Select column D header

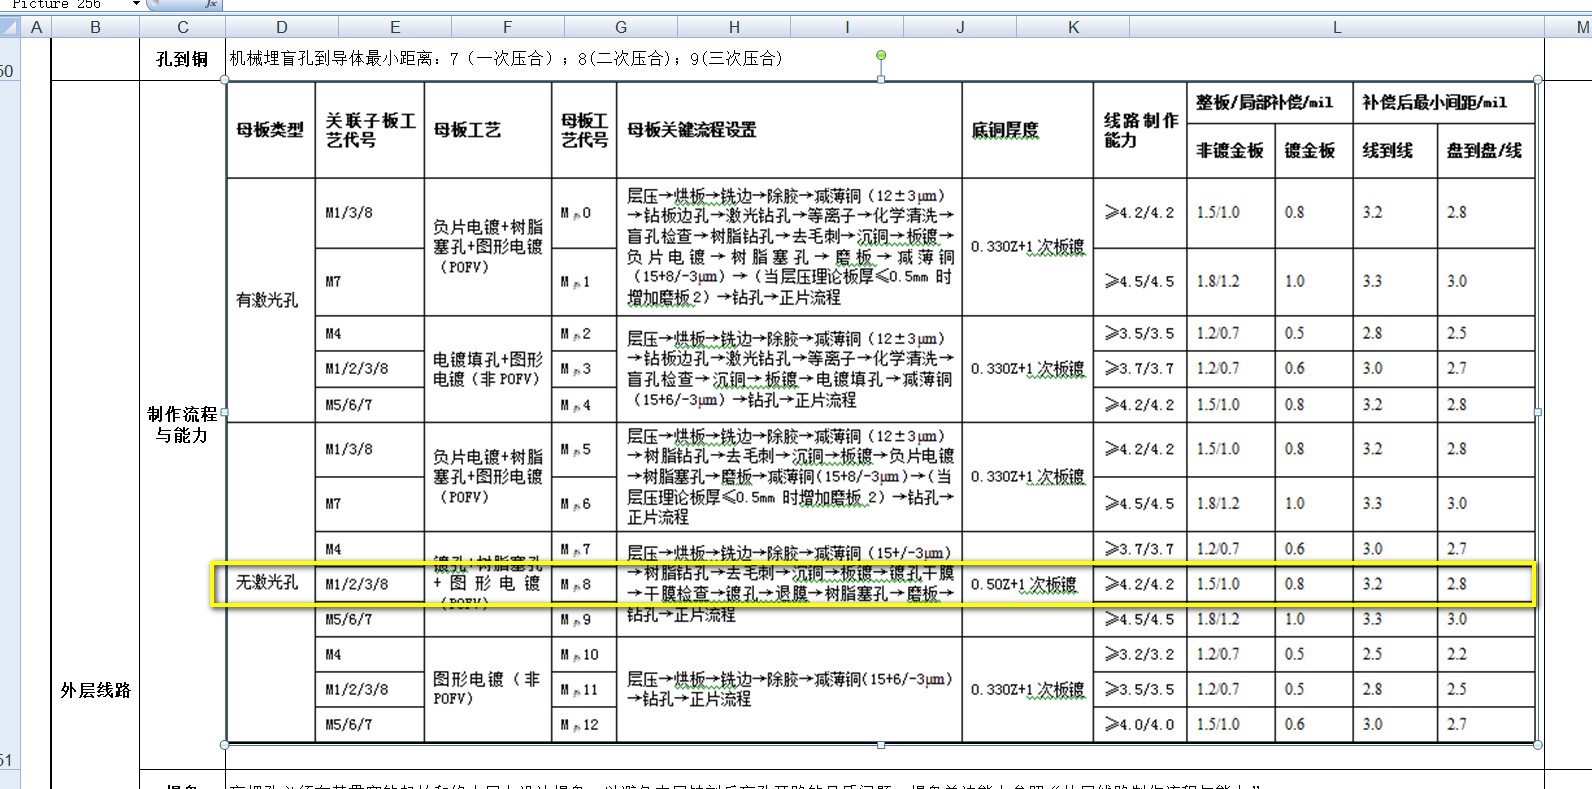tap(282, 27)
